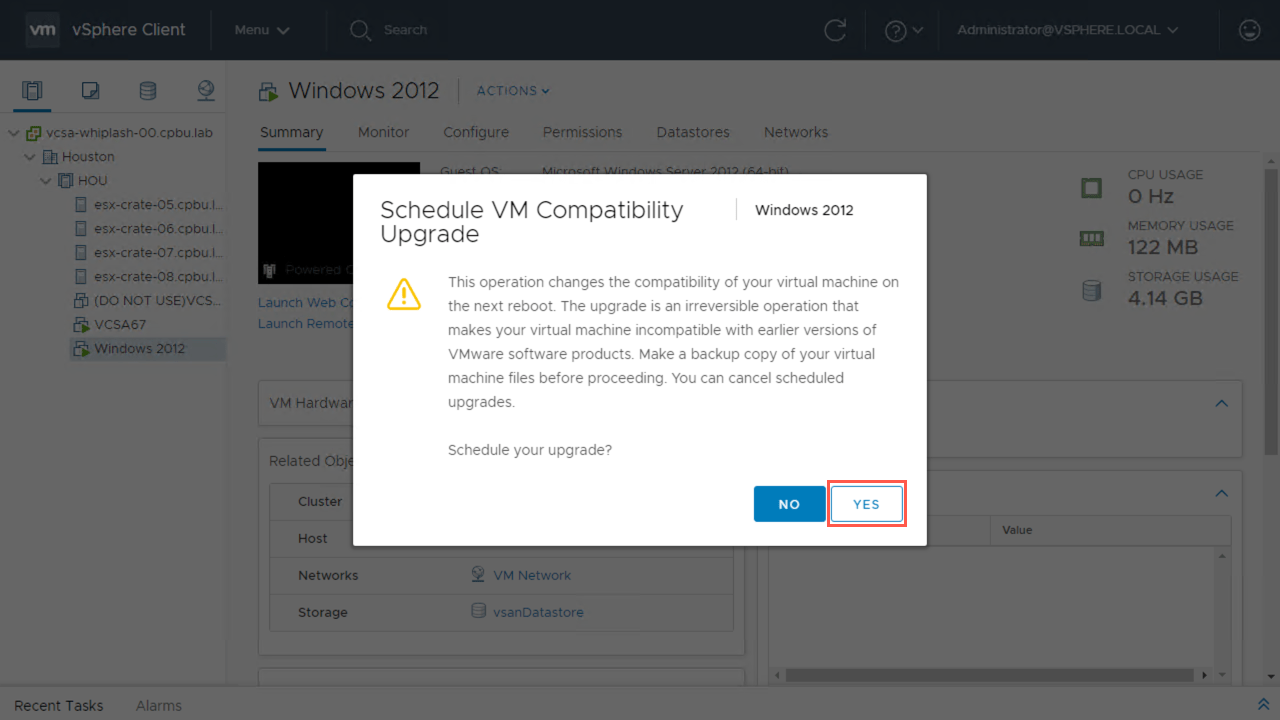Image resolution: width=1280 pixels, height=720 pixels.
Task: Go to the Datastores tab
Action: point(693,132)
